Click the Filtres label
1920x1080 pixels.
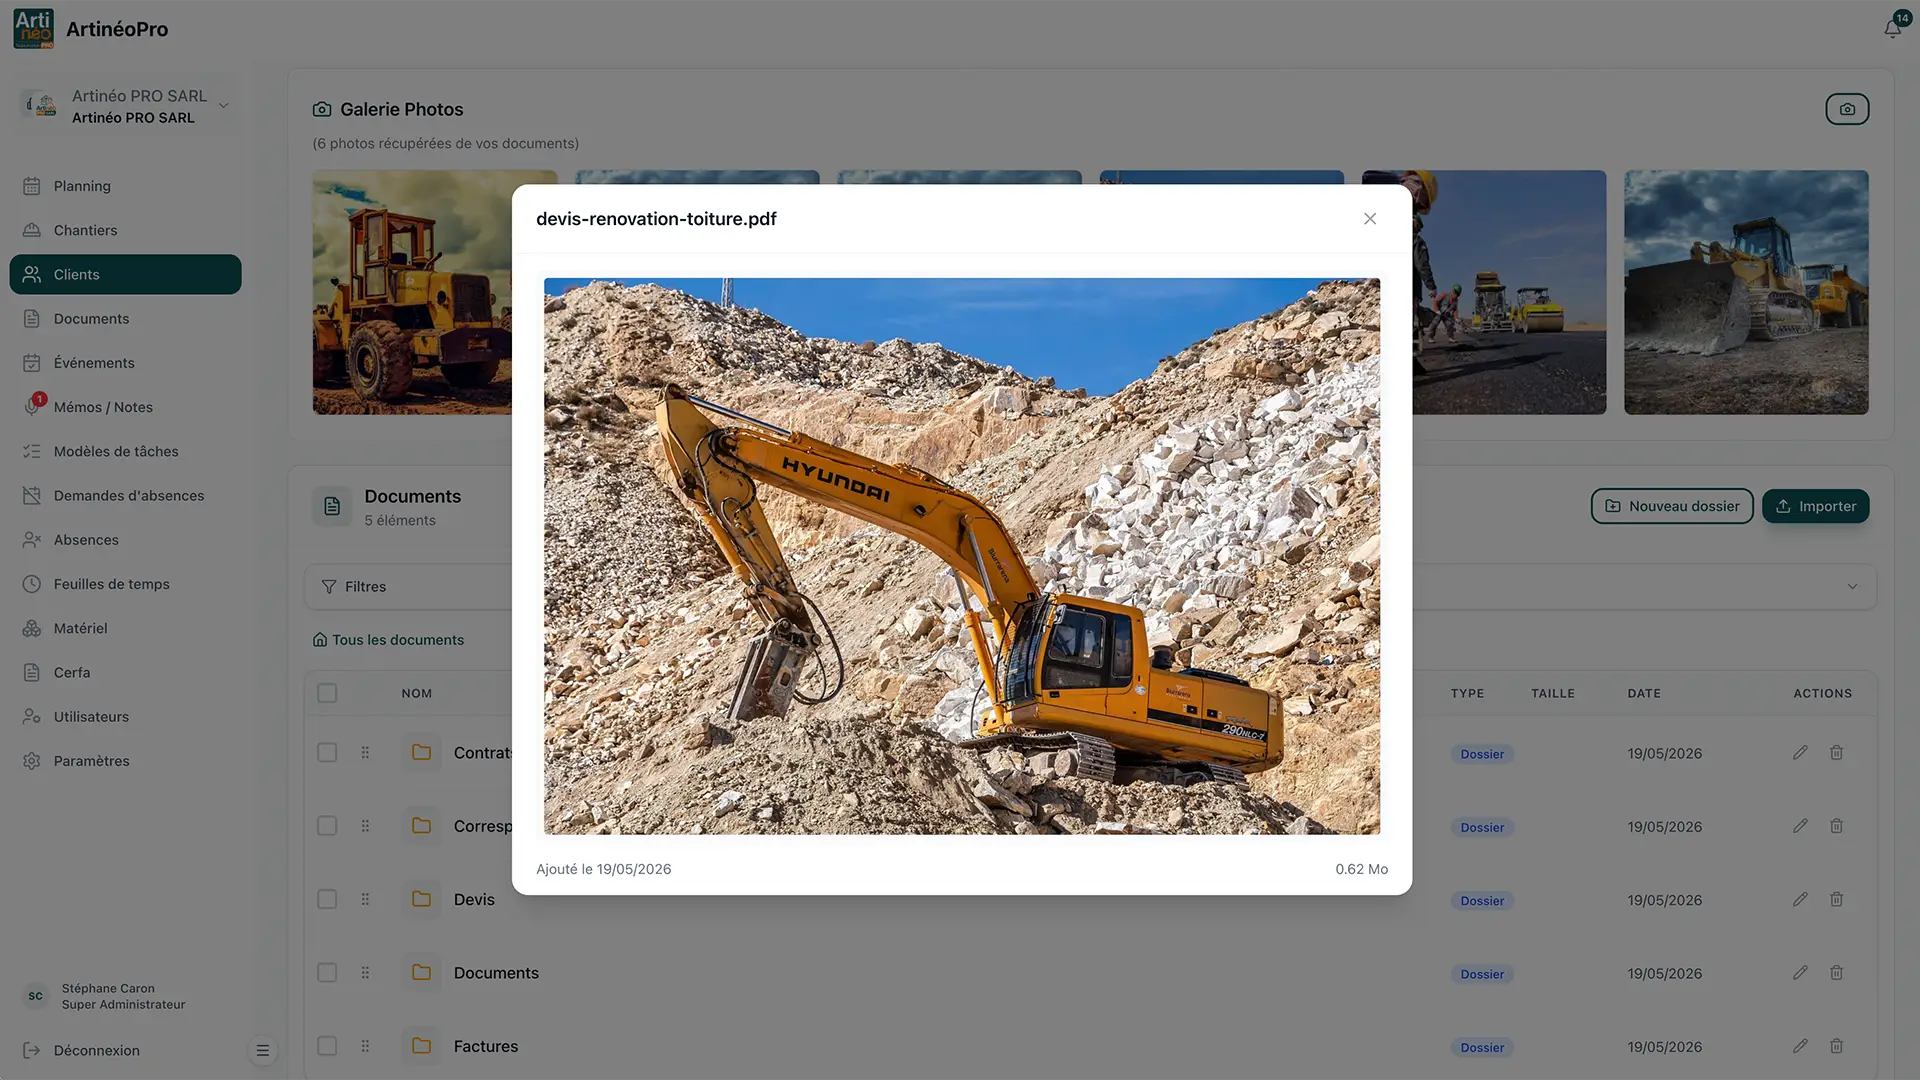point(365,587)
